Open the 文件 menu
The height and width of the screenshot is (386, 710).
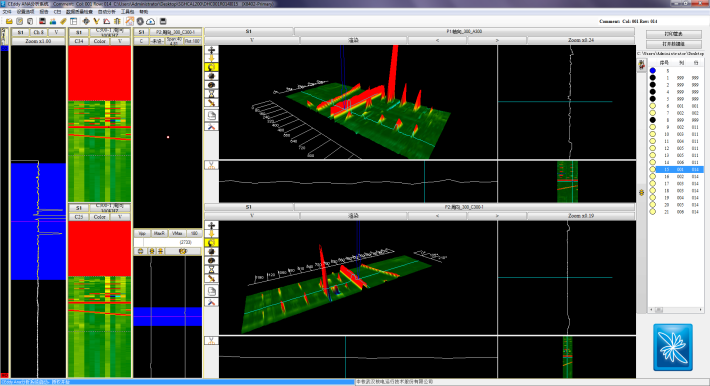pos(7,11)
